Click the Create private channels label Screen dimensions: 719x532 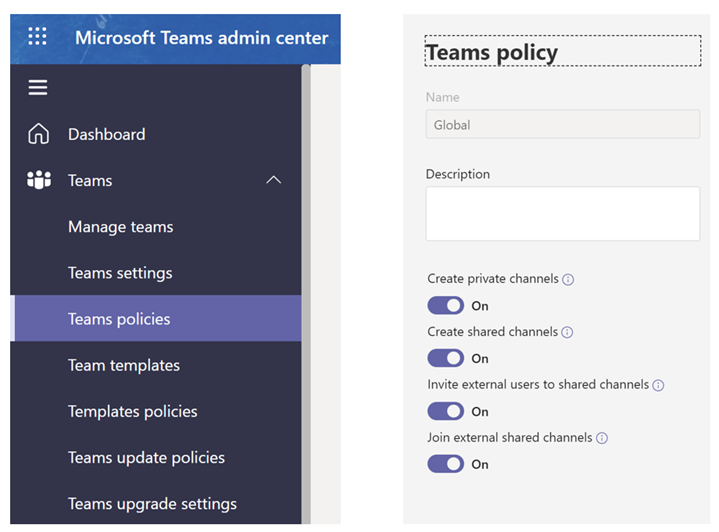point(493,279)
